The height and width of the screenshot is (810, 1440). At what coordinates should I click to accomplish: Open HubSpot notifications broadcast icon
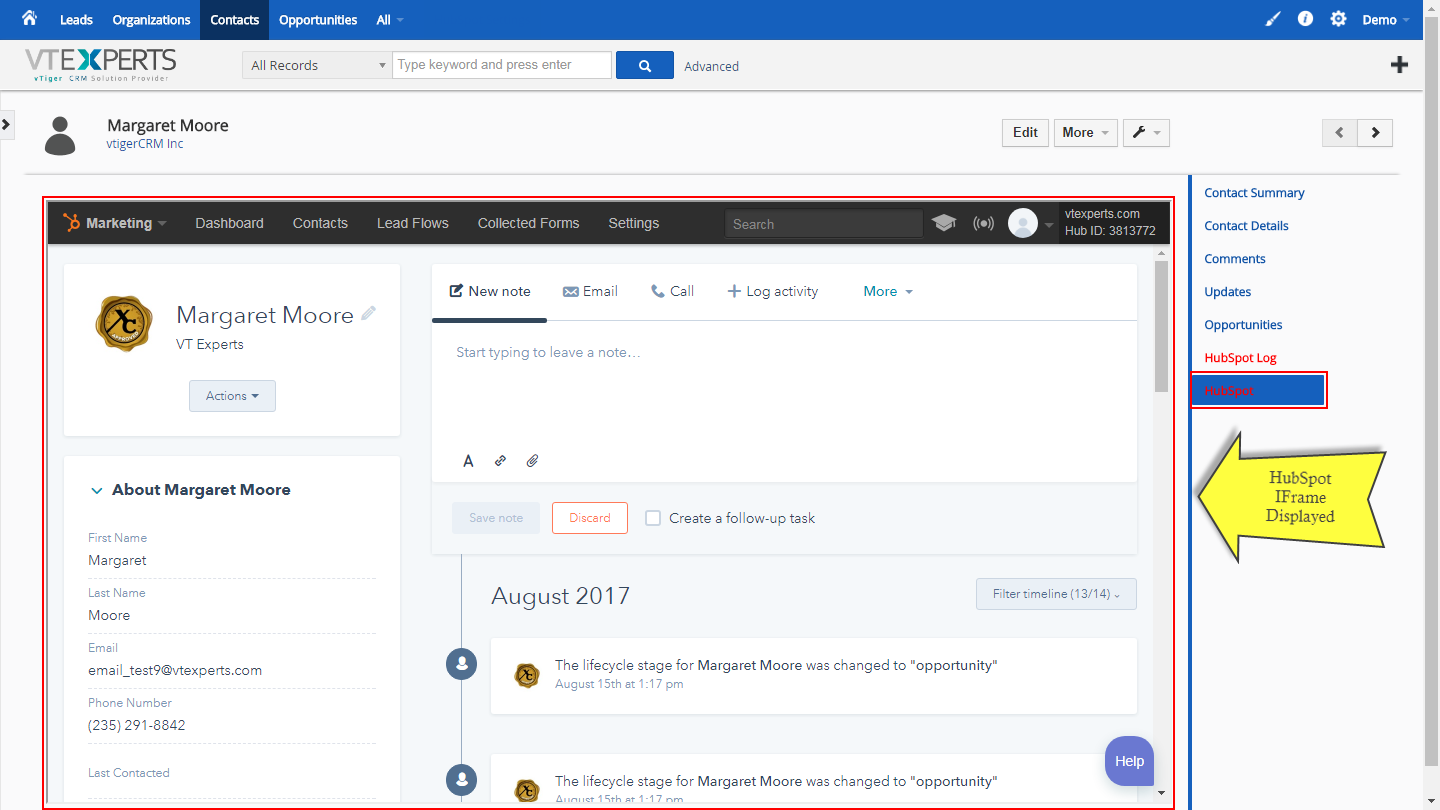984,223
